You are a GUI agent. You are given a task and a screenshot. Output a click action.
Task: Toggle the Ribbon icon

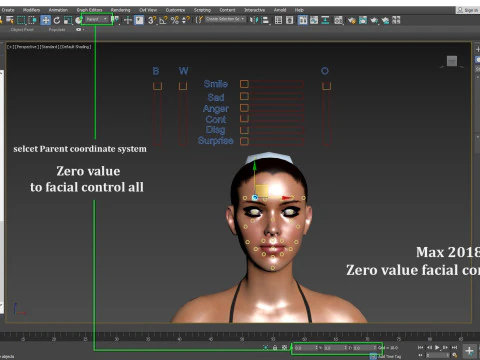[303, 20]
